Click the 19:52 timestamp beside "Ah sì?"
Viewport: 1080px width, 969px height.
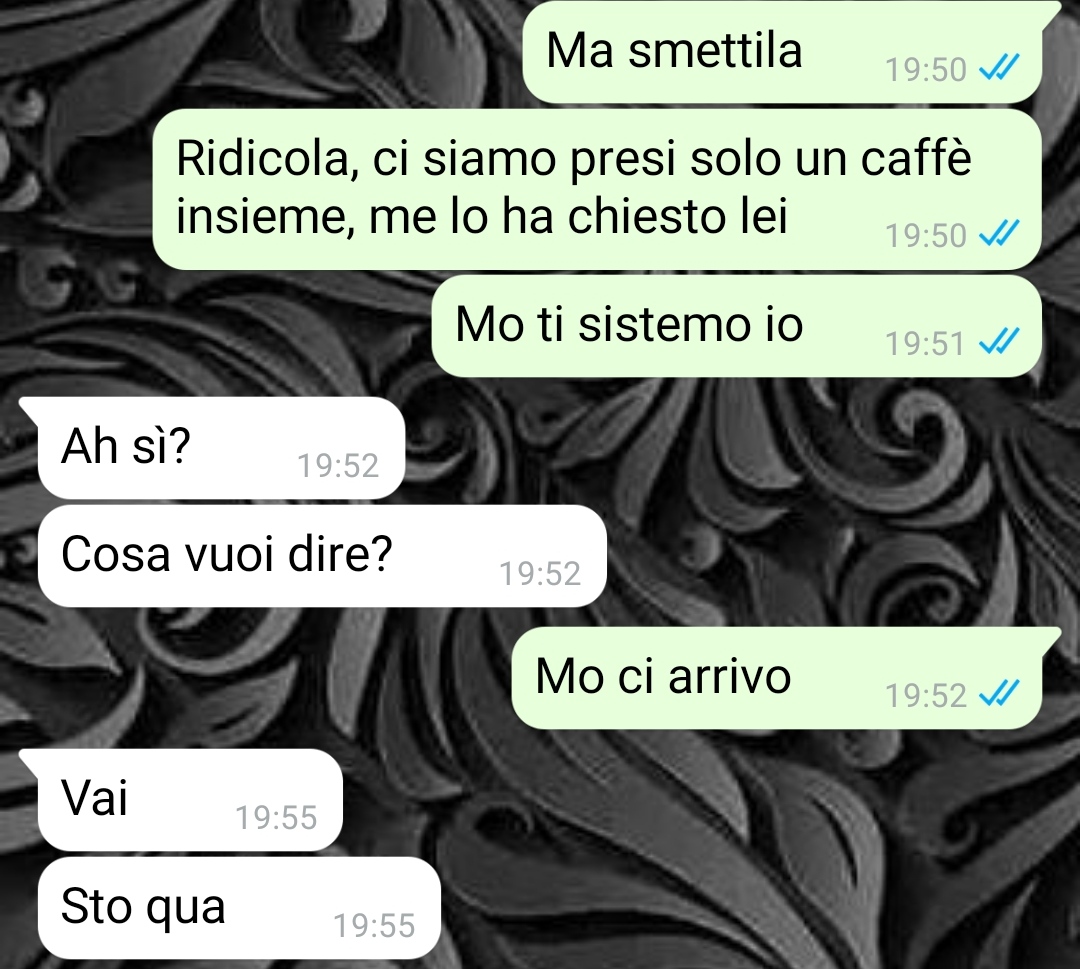[x=338, y=466]
